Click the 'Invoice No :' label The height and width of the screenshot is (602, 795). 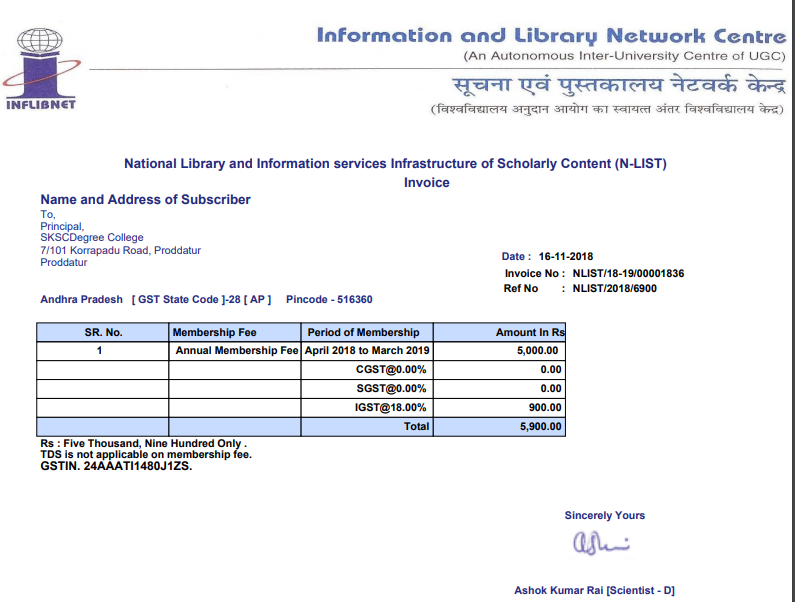tap(534, 273)
